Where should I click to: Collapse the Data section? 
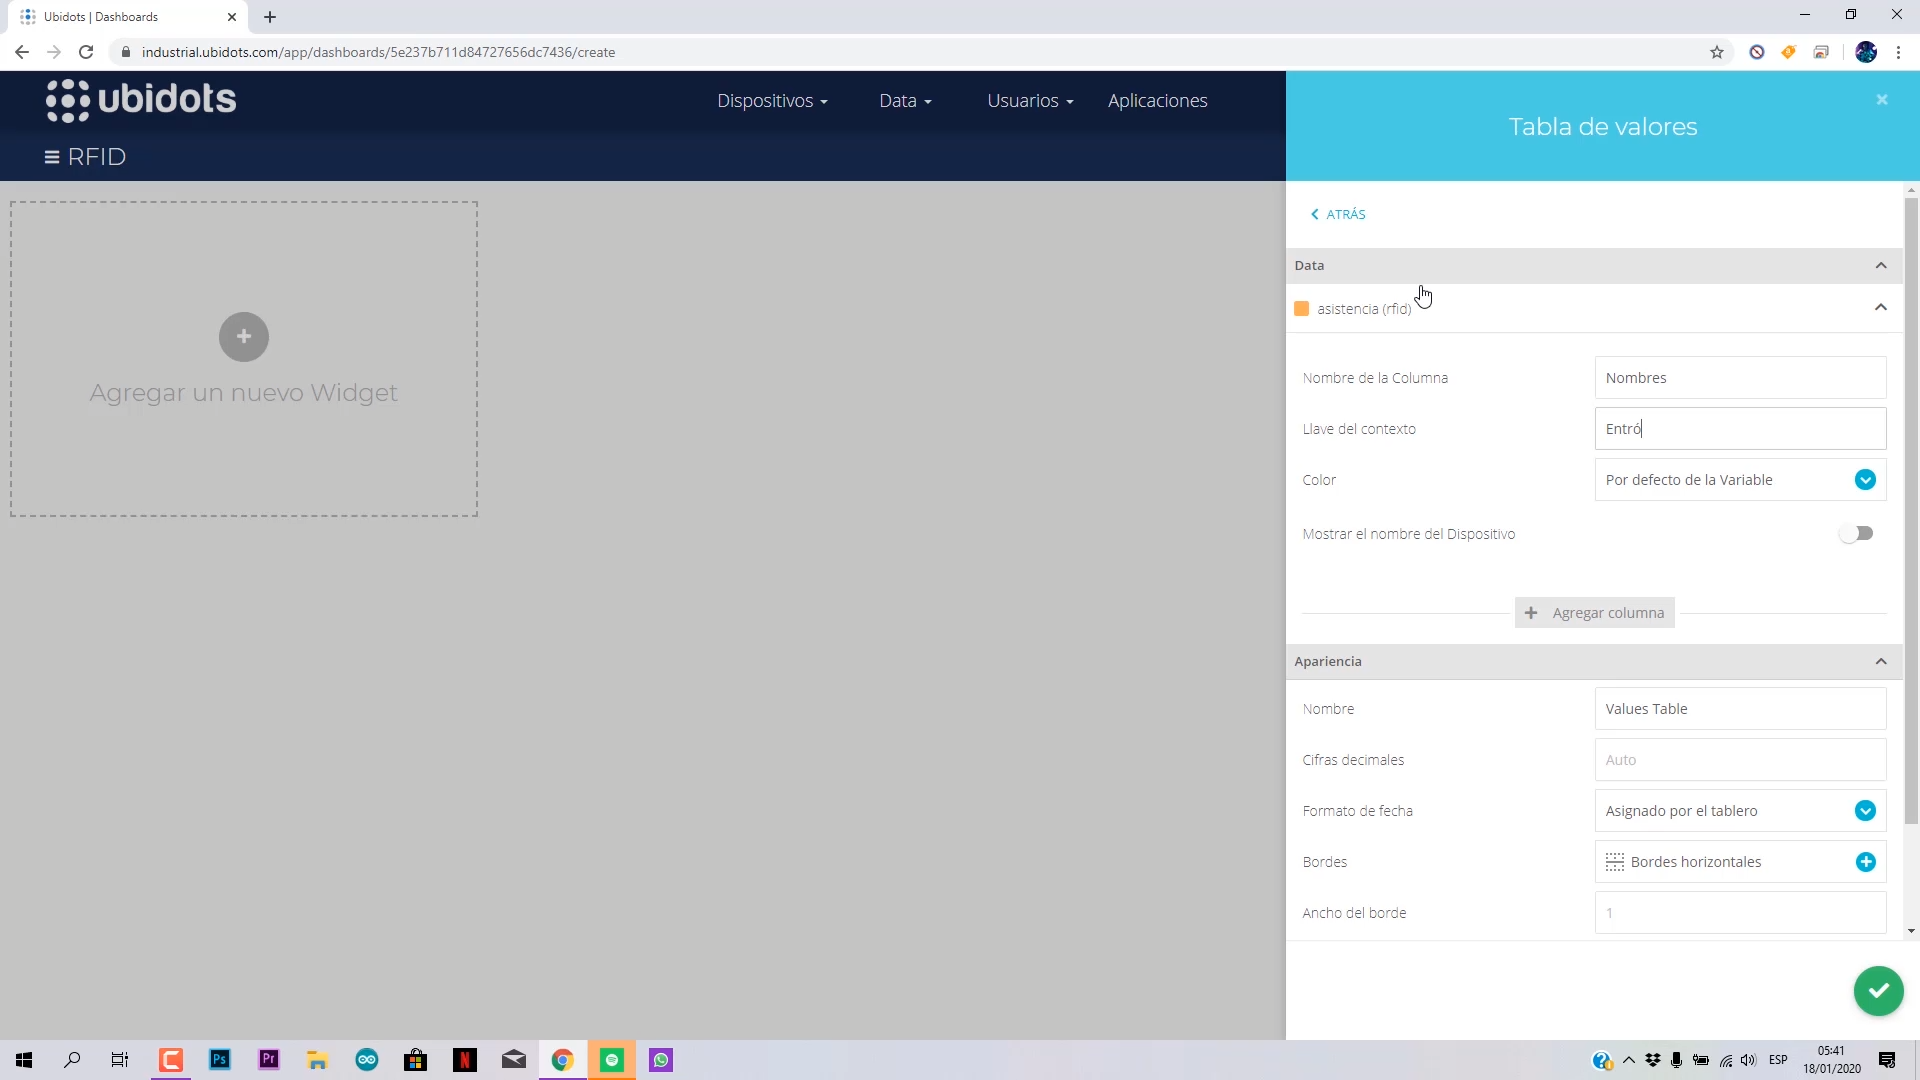point(1880,266)
